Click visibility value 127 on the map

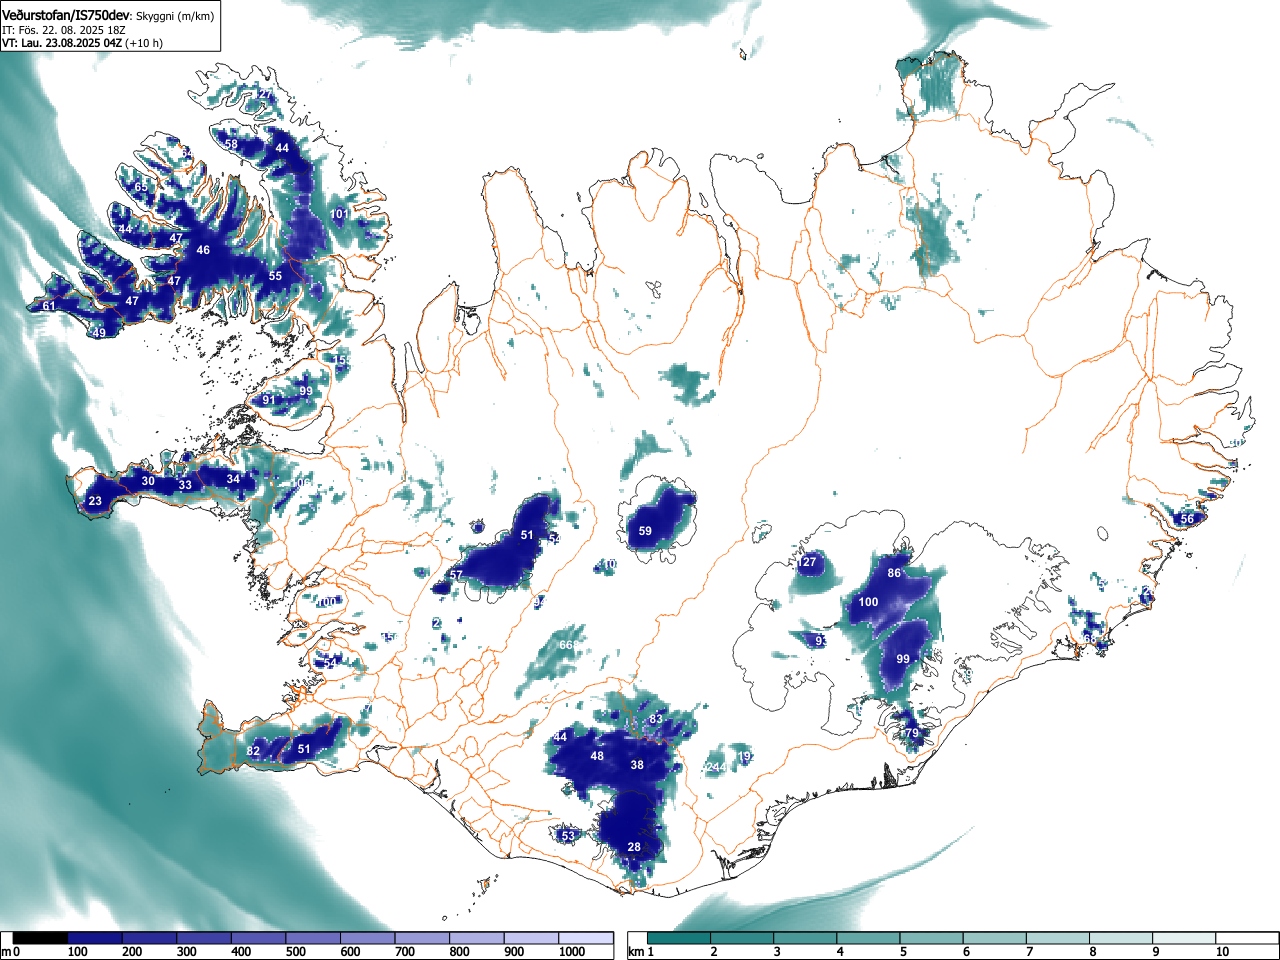click(x=807, y=562)
